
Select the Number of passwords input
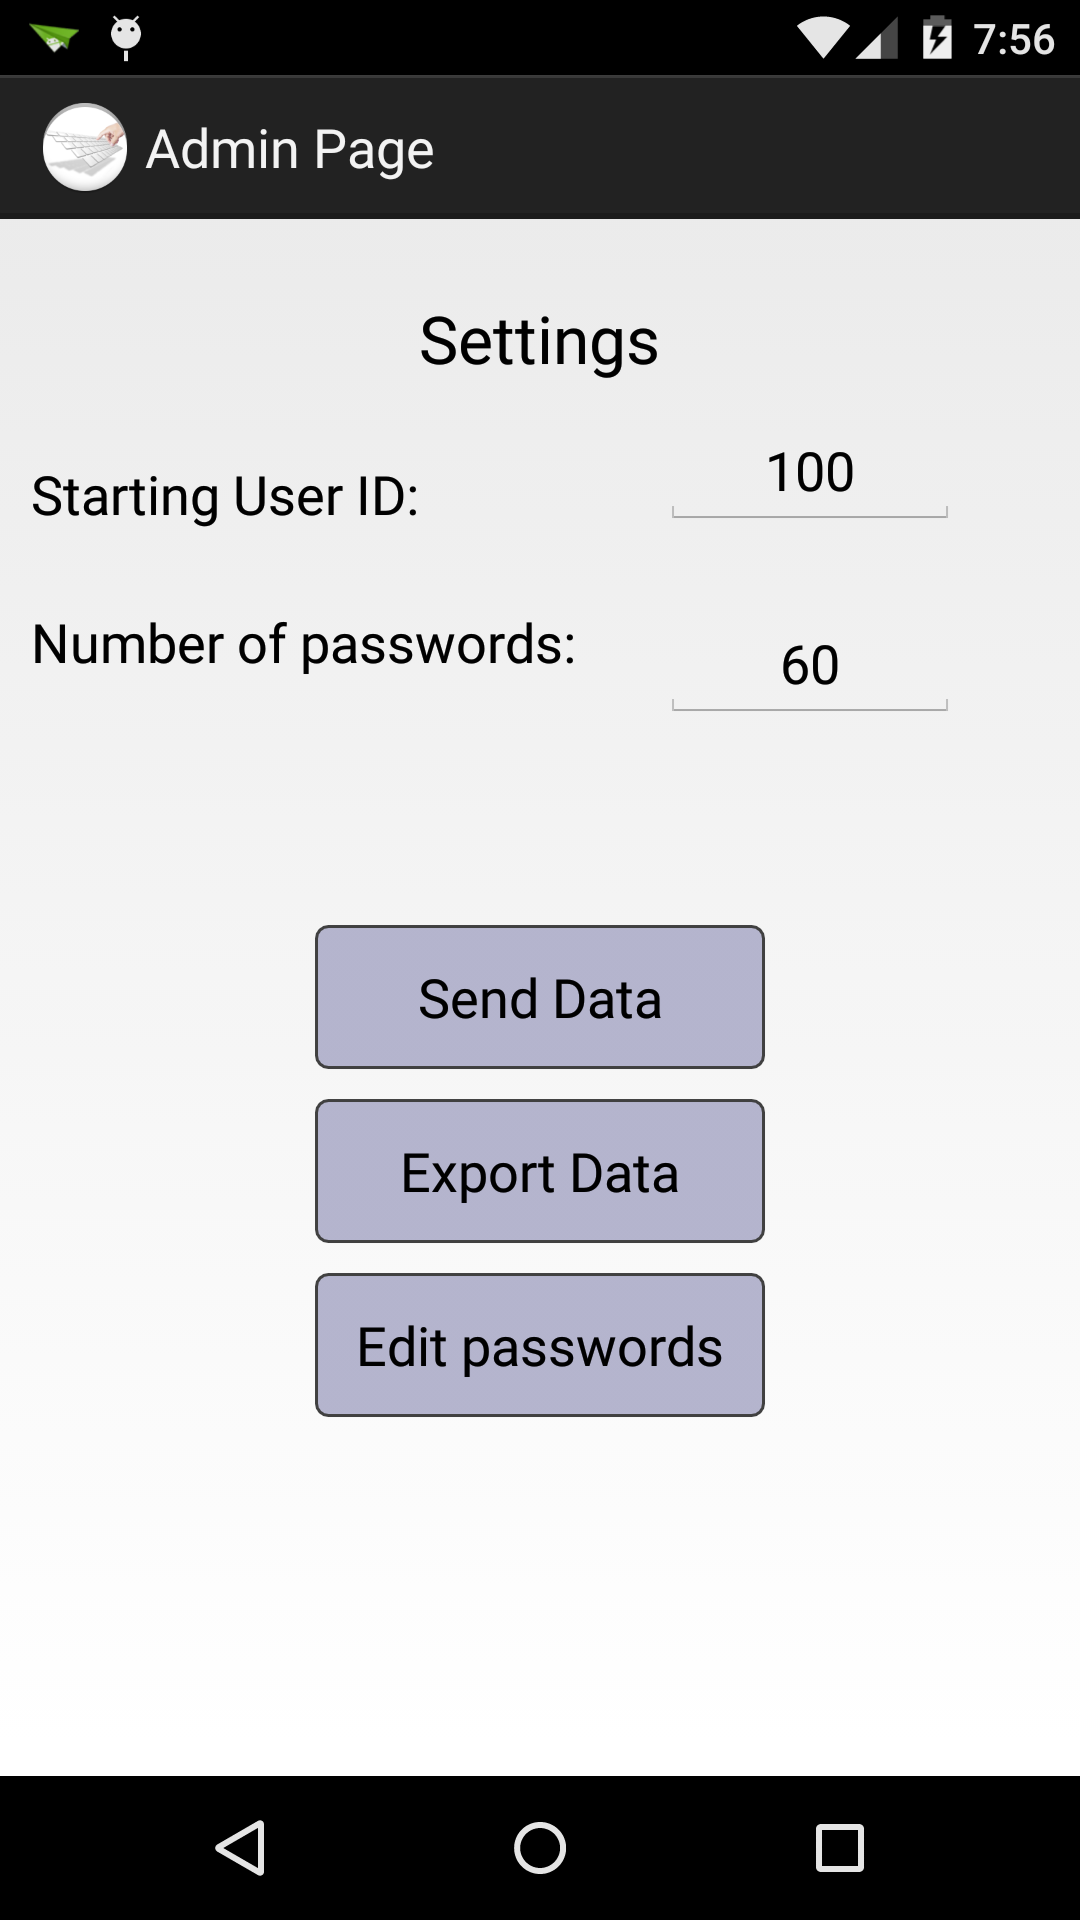click(x=810, y=666)
